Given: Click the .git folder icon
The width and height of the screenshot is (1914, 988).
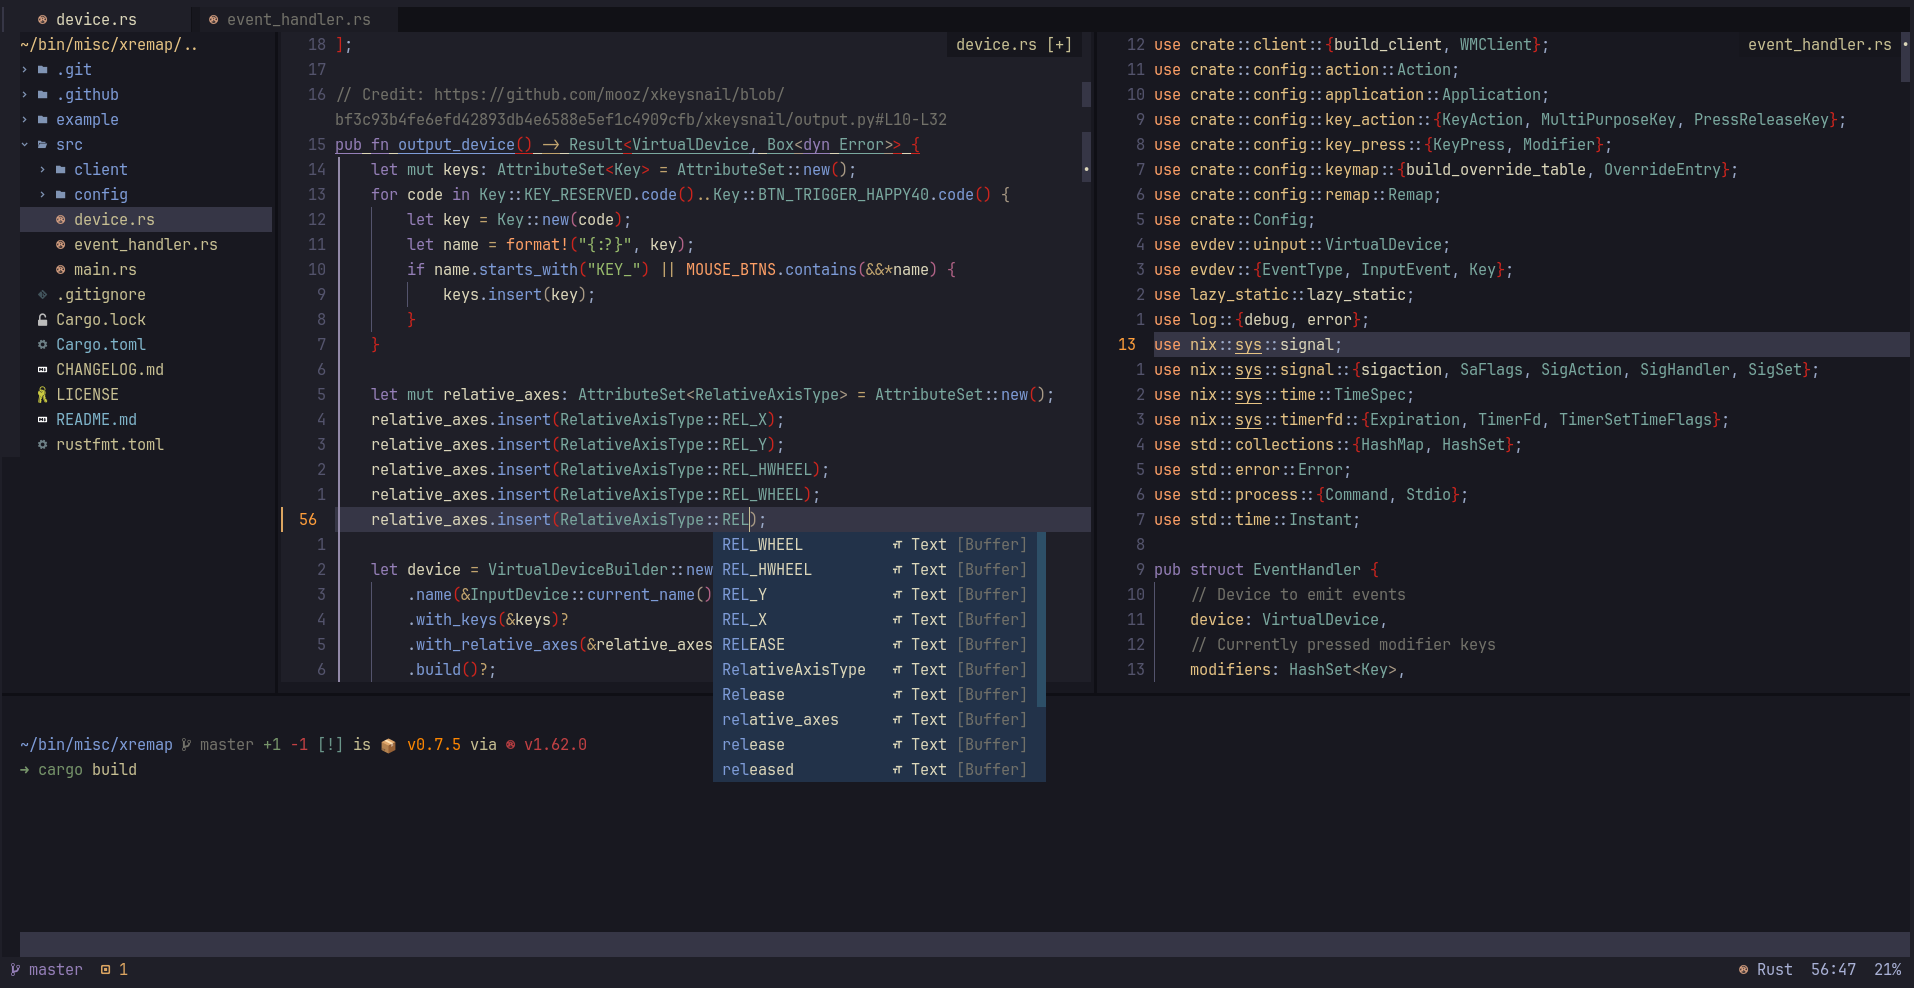Looking at the screenshot, I should [x=42, y=69].
